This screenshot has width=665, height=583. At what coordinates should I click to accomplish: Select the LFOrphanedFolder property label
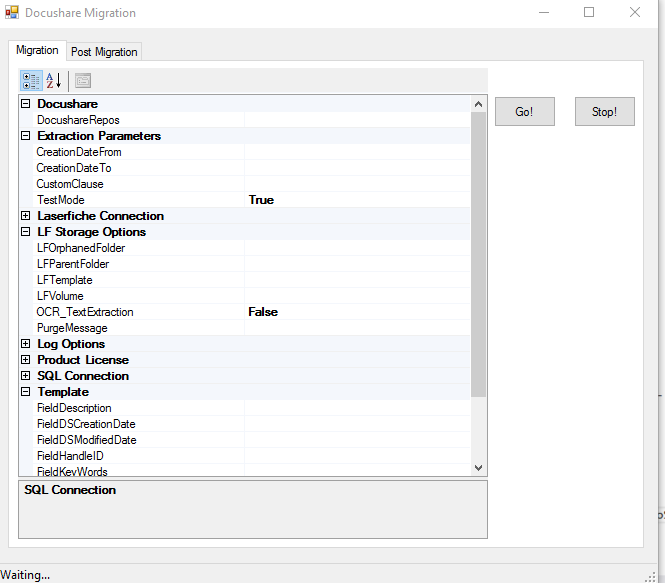81,248
